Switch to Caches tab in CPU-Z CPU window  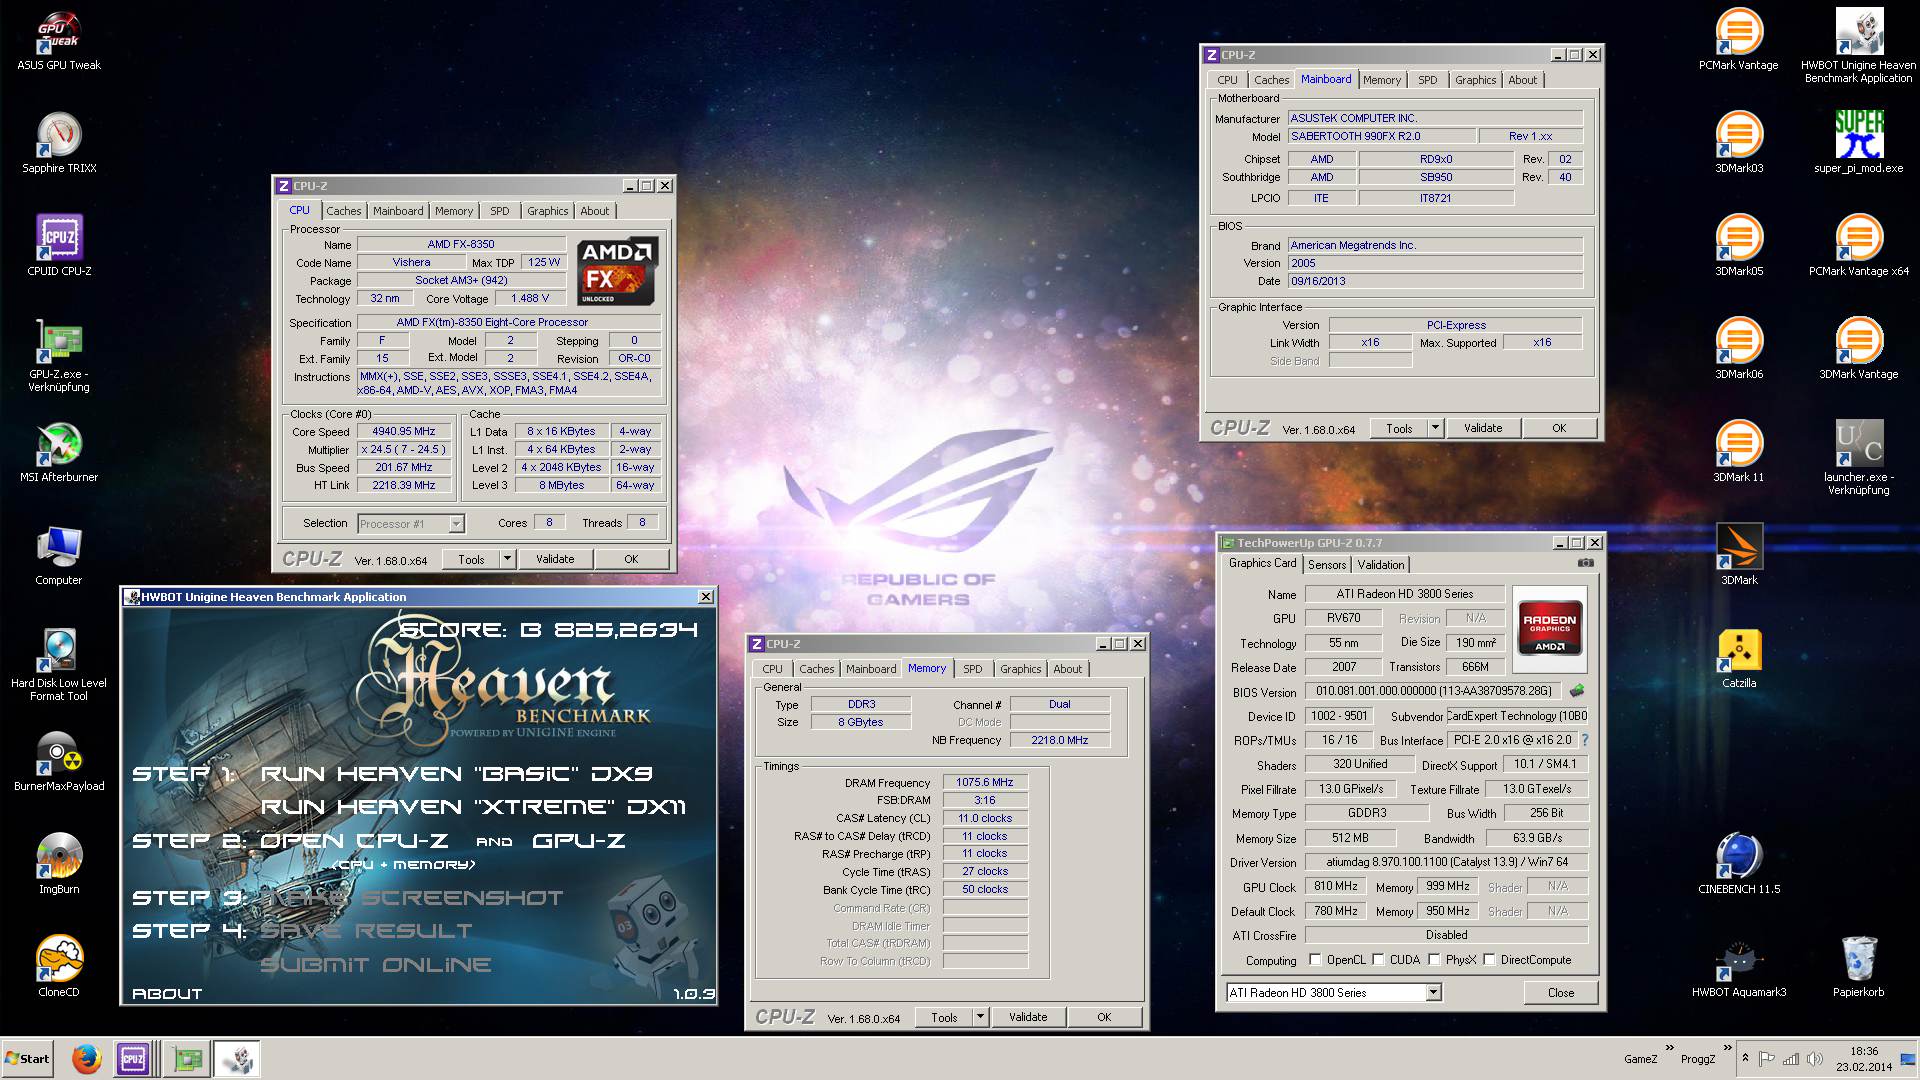pyautogui.click(x=343, y=211)
